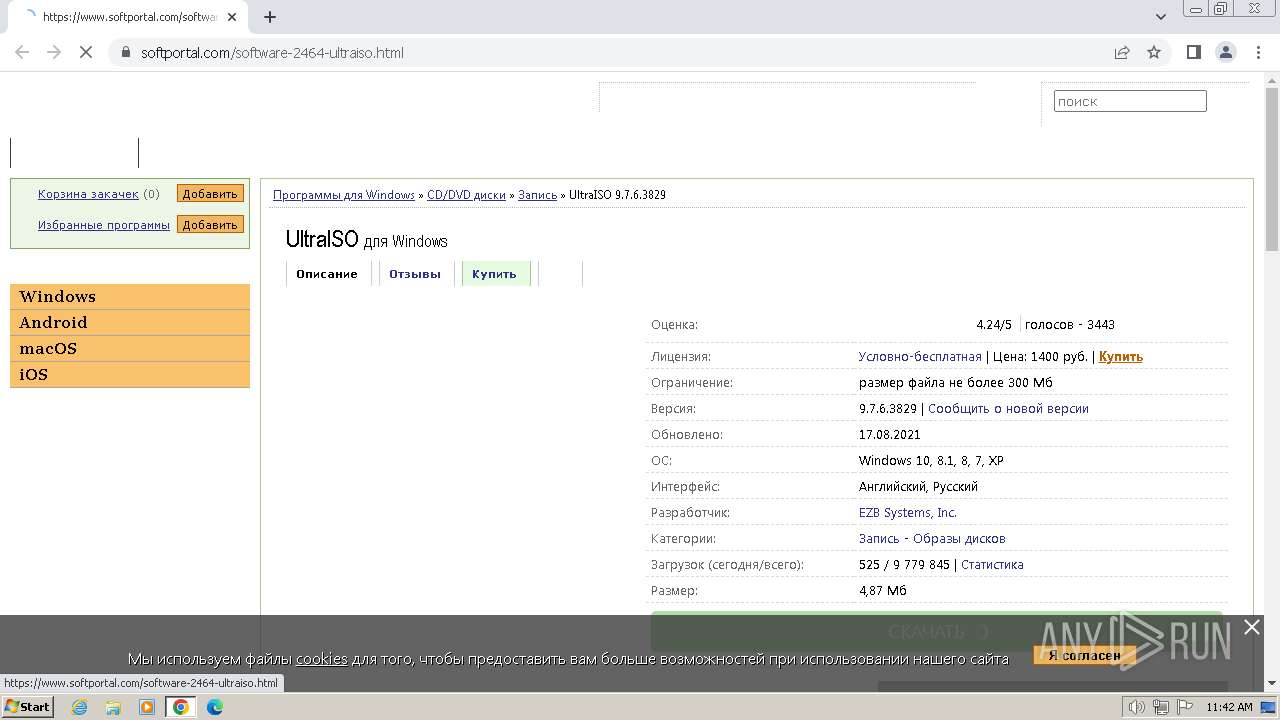
Task: Click Купить link in license row
Action: pyautogui.click(x=1121, y=356)
